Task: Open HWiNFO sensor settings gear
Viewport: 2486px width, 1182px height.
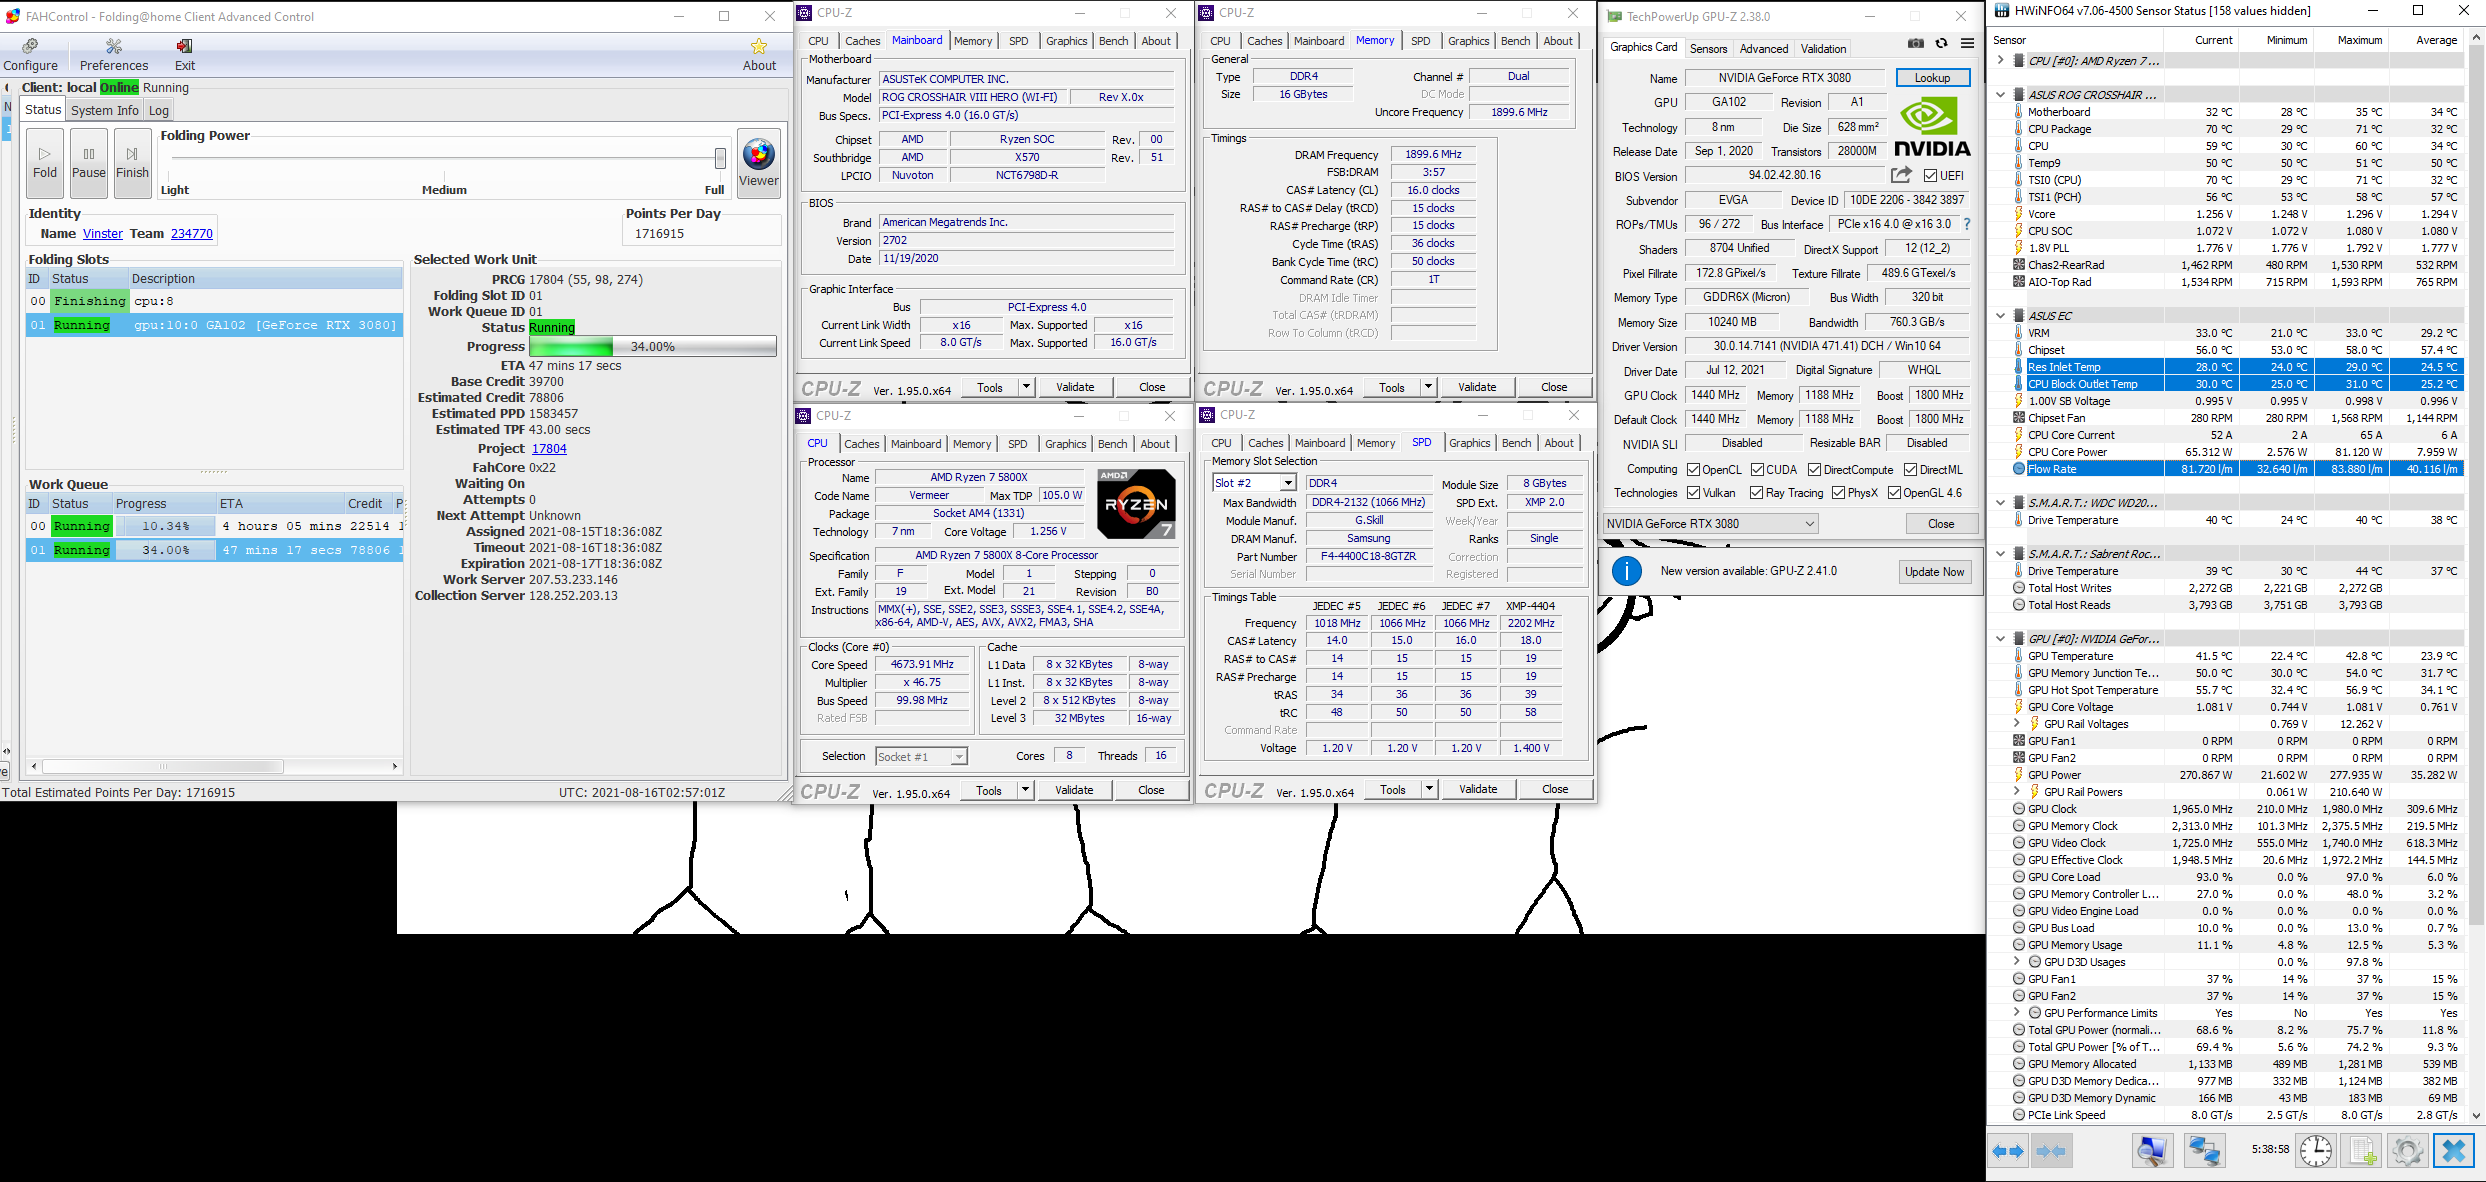Action: pyautogui.click(x=2408, y=1151)
